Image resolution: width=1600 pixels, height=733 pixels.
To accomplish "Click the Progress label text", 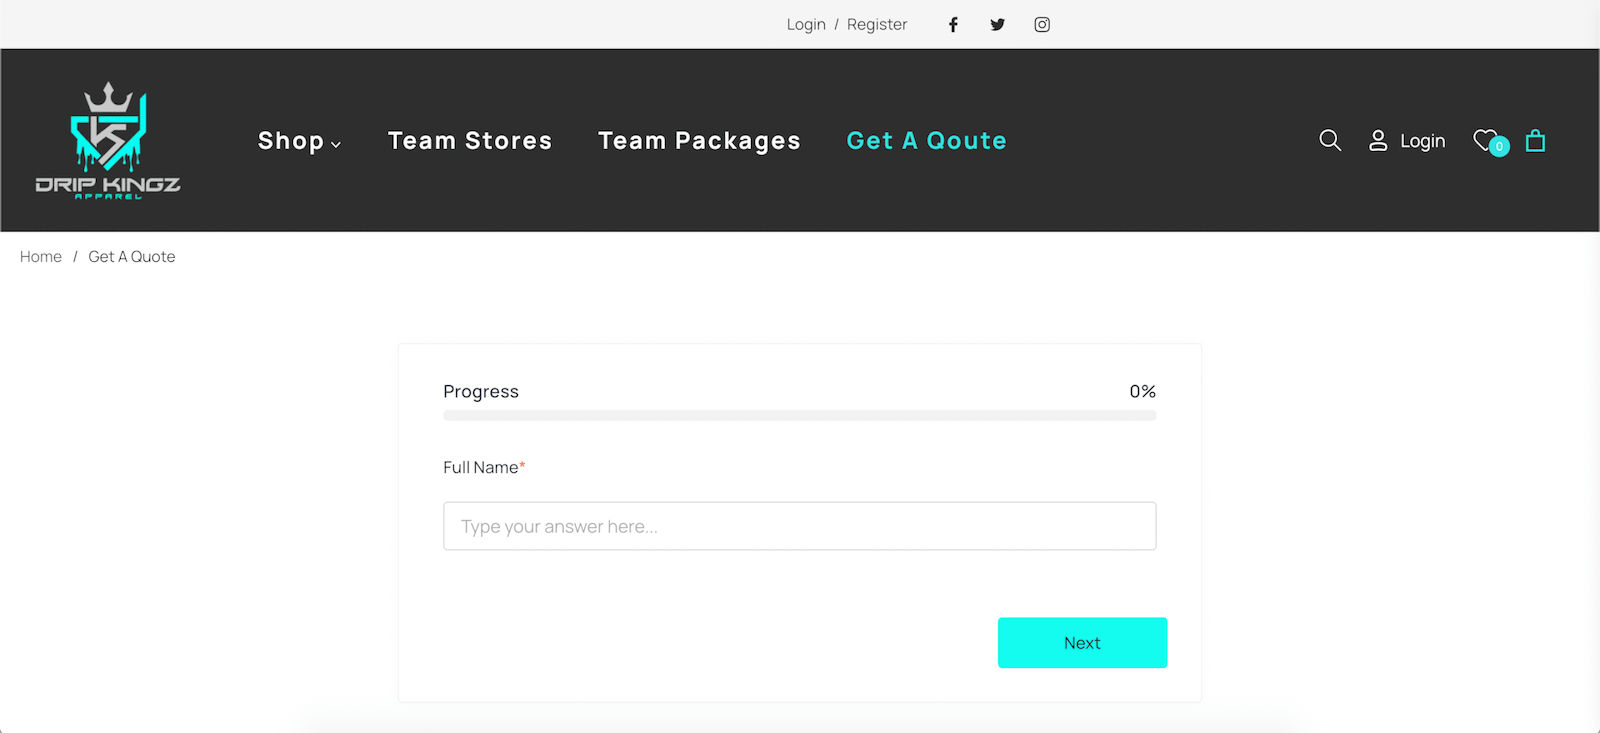I will coord(481,392).
